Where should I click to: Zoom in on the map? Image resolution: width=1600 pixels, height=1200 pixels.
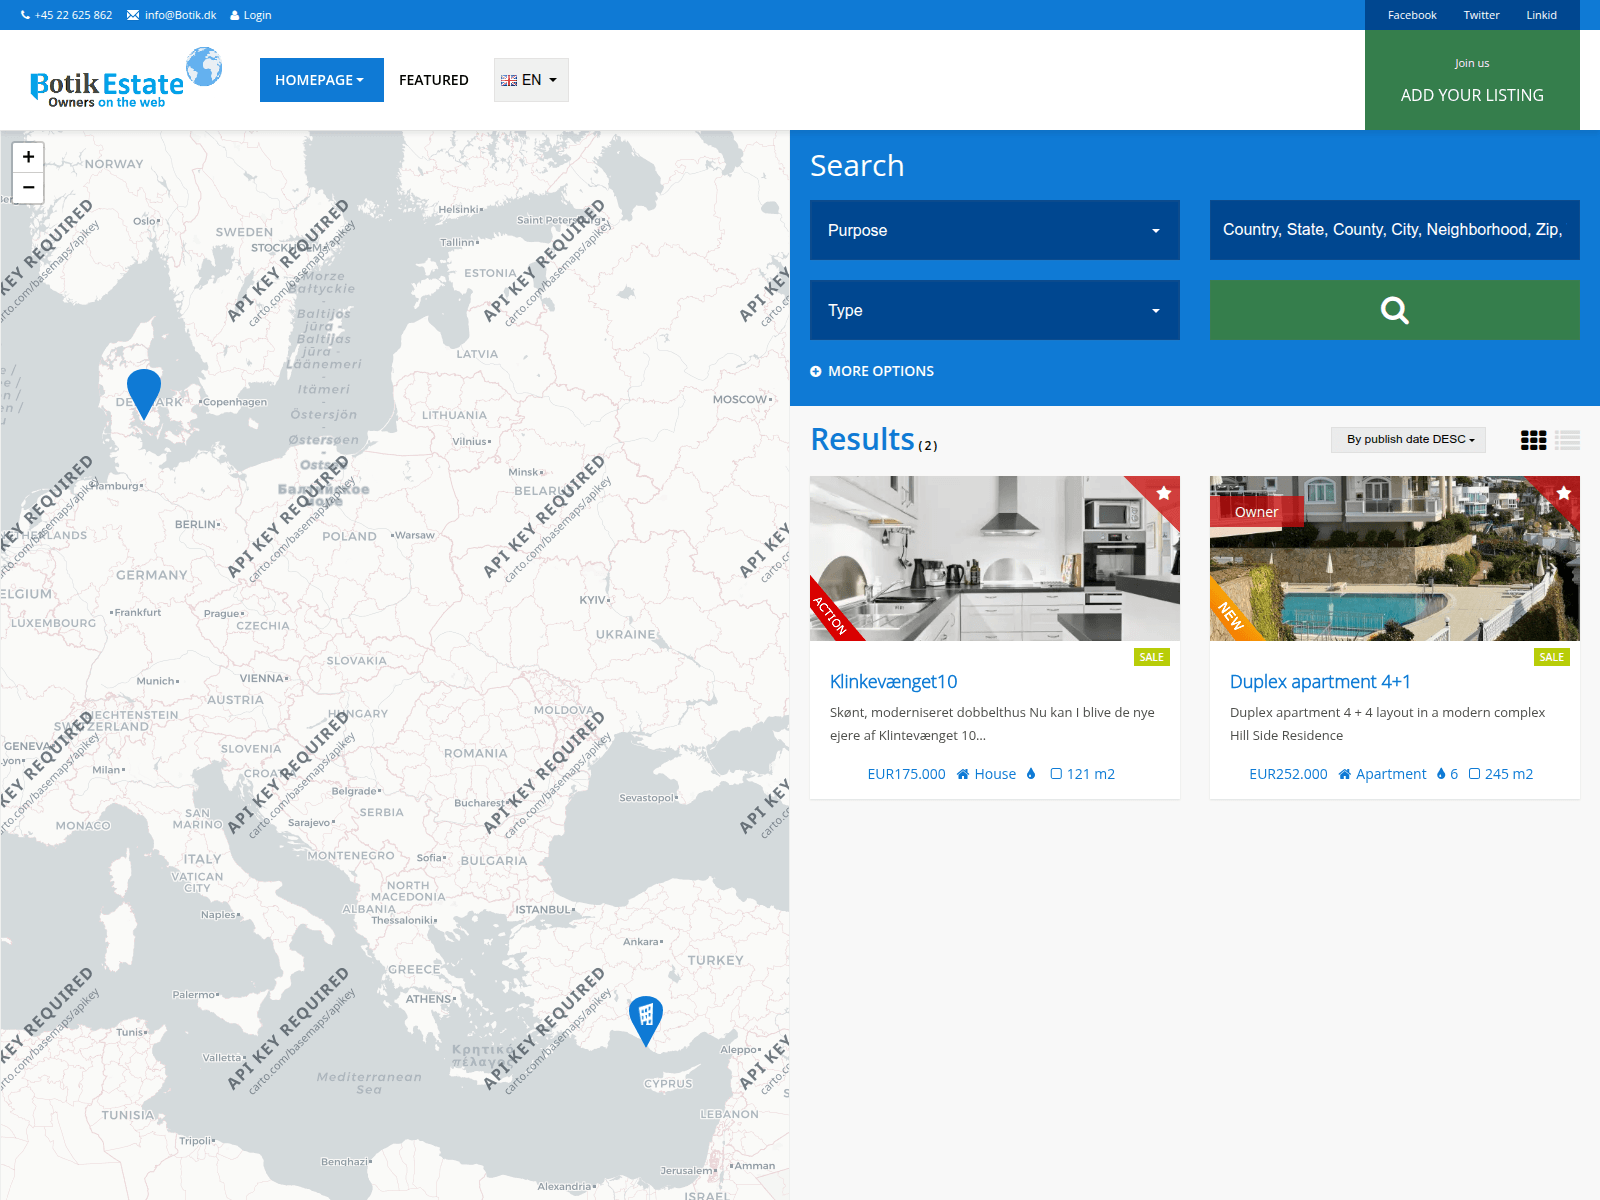point(28,157)
